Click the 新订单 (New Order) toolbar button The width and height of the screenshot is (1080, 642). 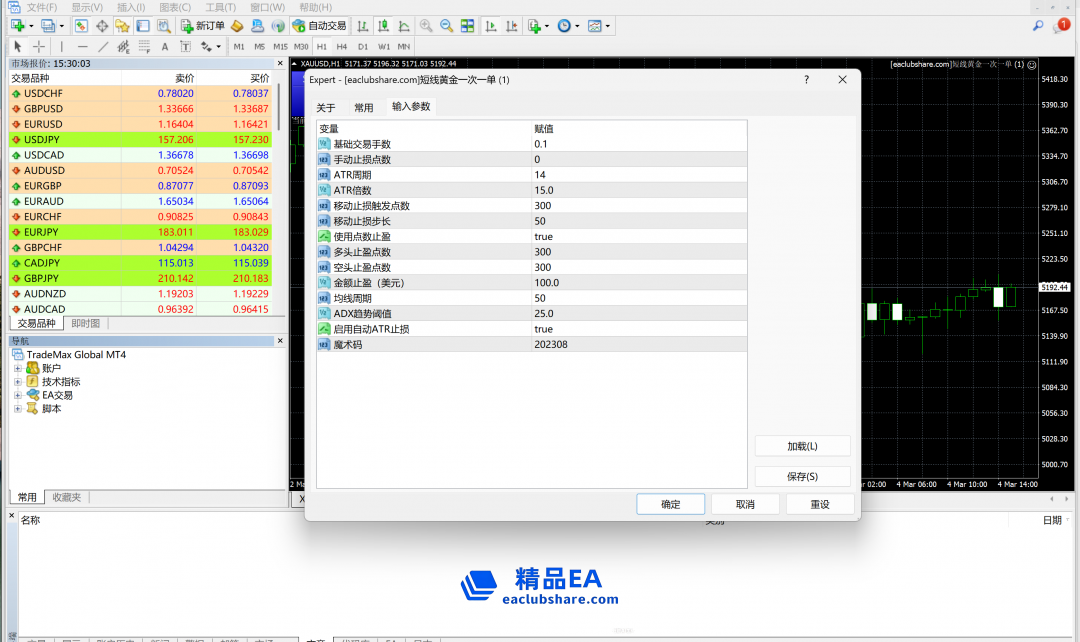pos(203,25)
